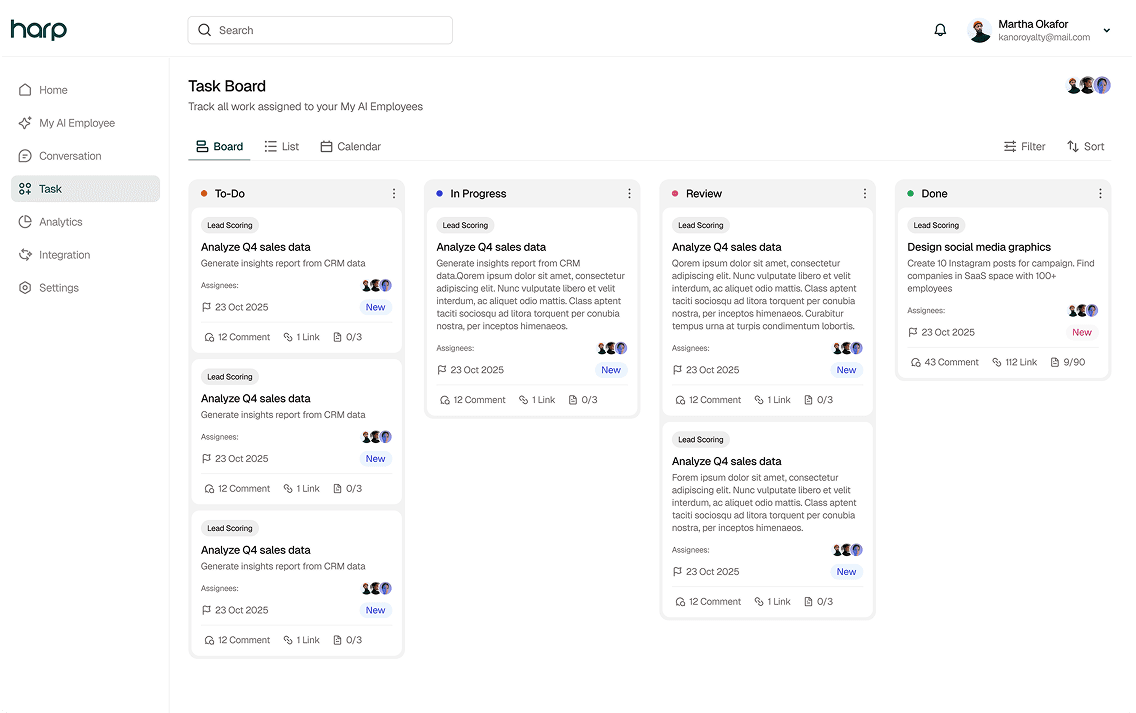The width and height of the screenshot is (1136, 713).
Task: Select Analytics in the sidebar
Action: click(x=60, y=221)
